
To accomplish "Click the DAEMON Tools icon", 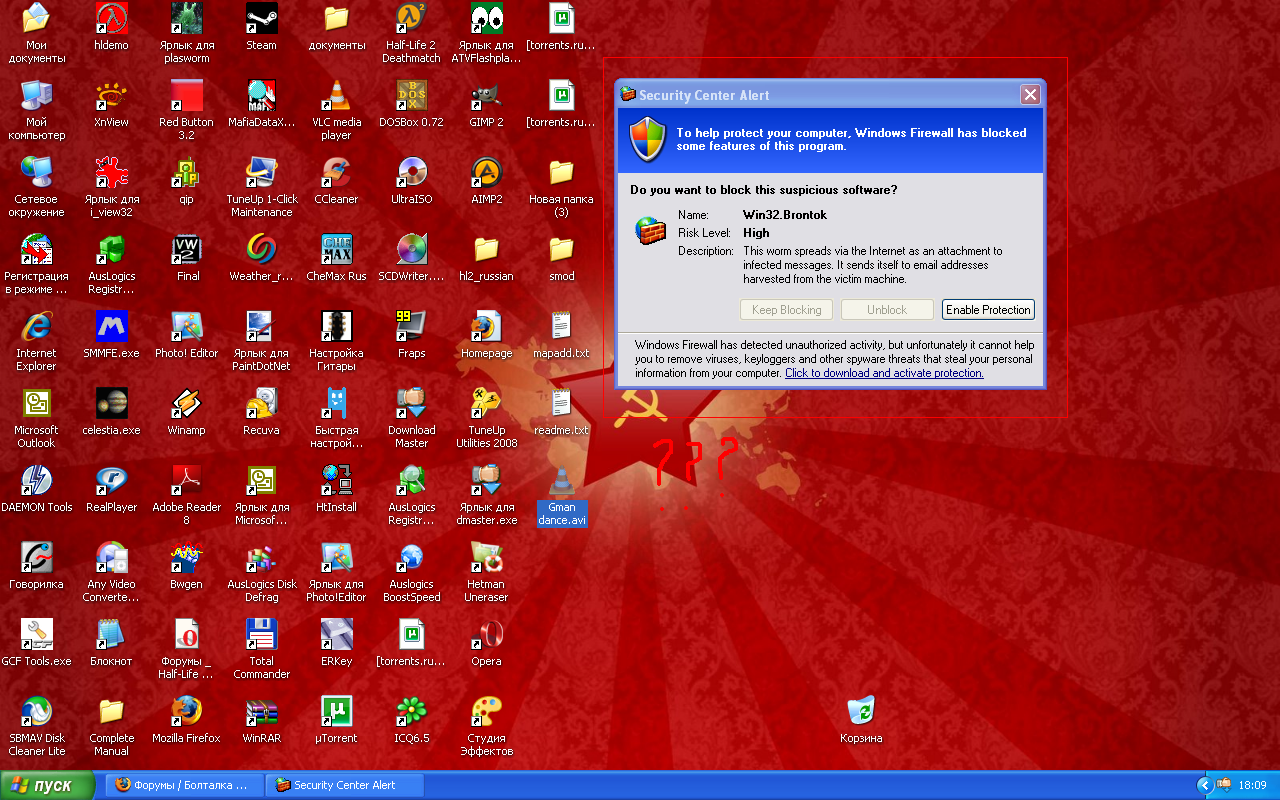I will [x=37, y=480].
